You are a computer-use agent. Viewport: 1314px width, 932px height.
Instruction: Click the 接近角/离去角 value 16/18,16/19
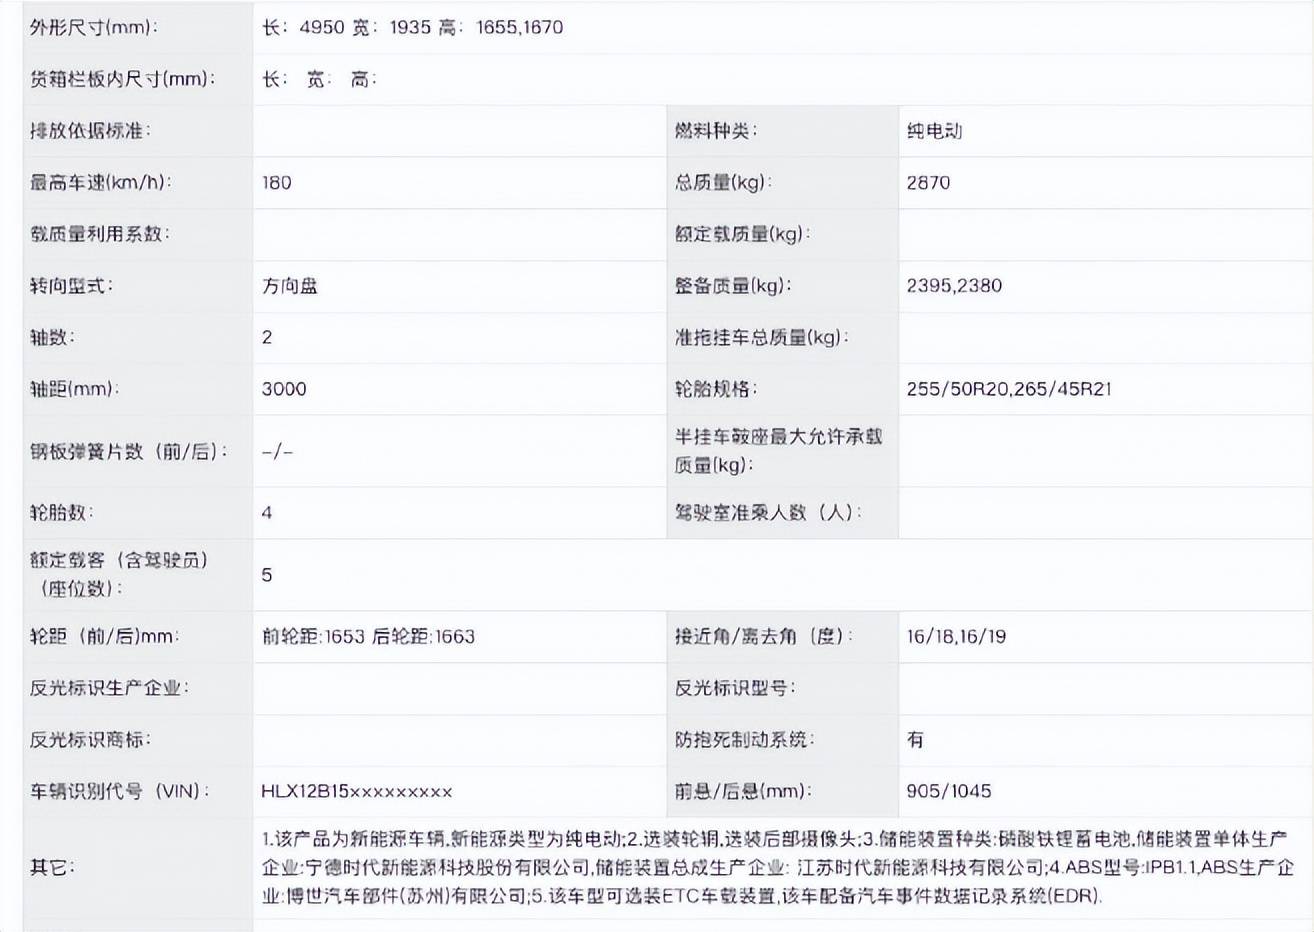point(956,637)
